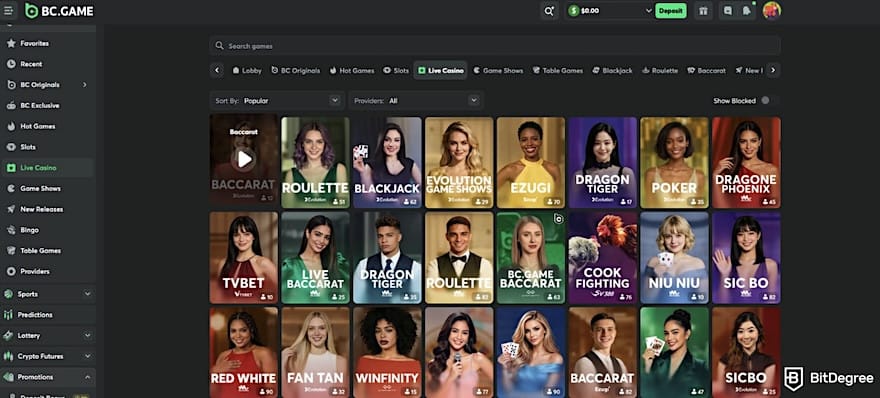The height and width of the screenshot is (398, 880).
Task: Switch to the Baccarat category tab
Action: 707,71
